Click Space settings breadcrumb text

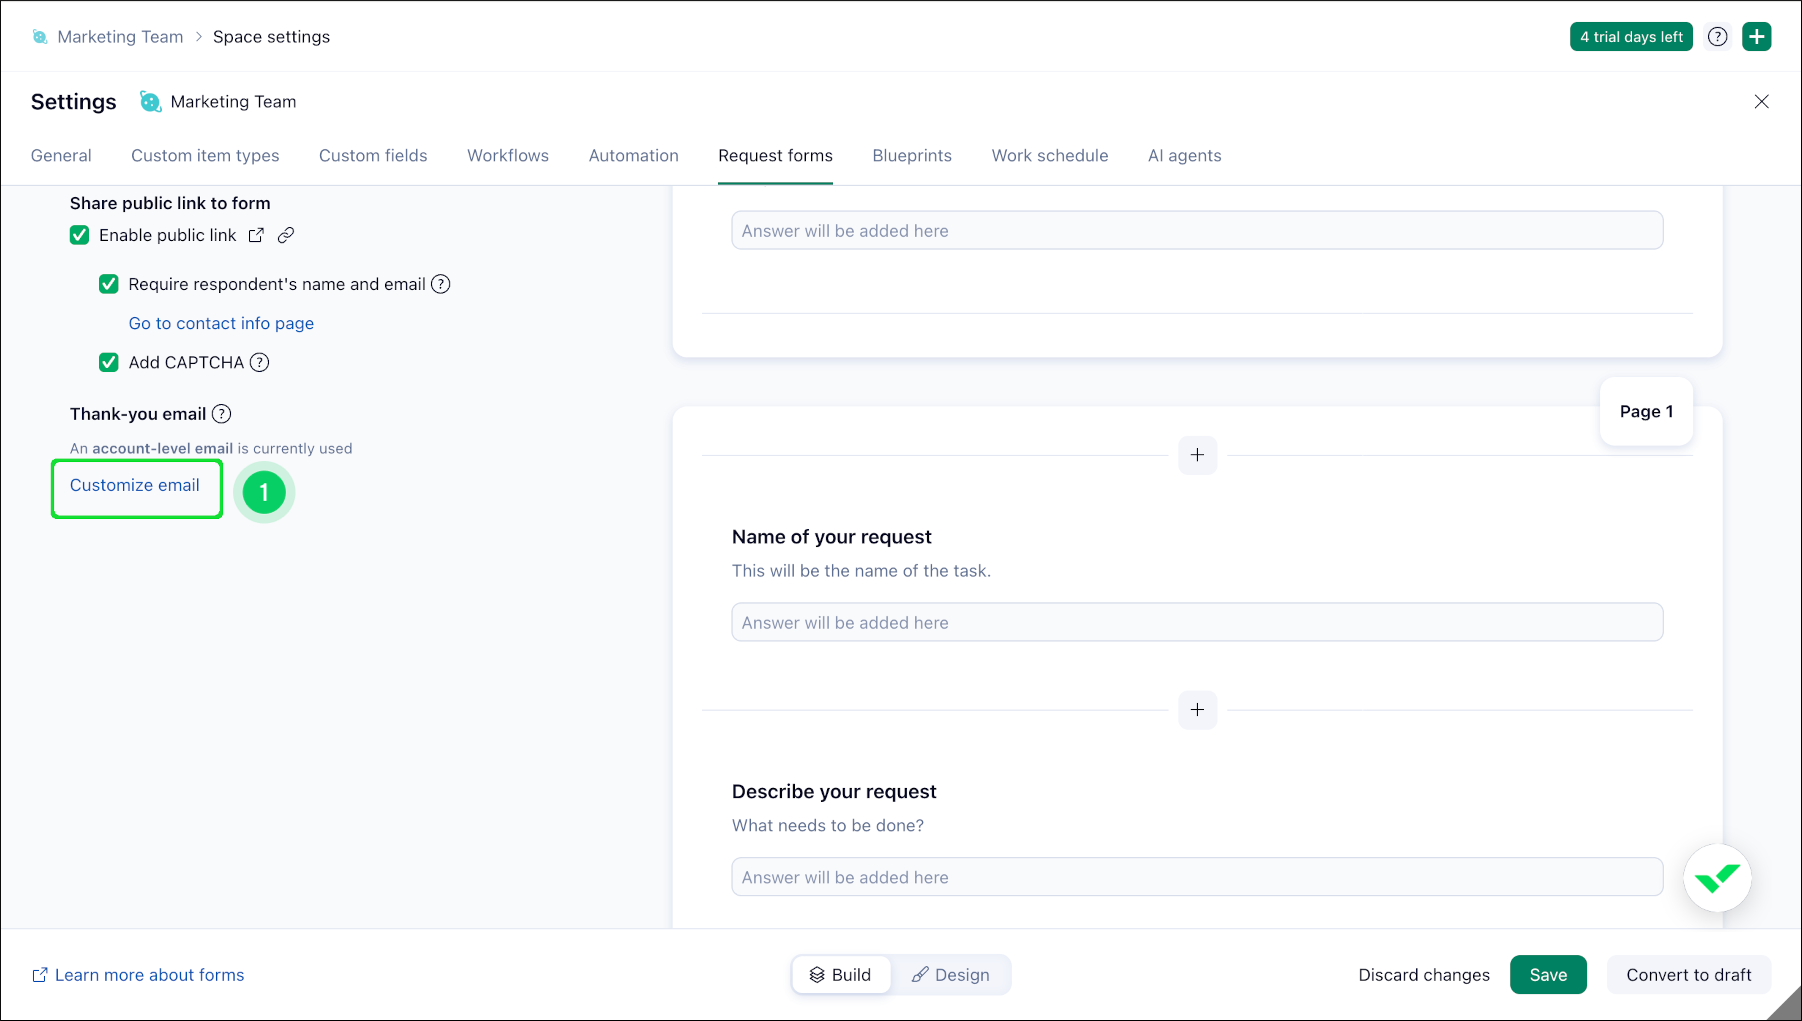(x=271, y=37)
